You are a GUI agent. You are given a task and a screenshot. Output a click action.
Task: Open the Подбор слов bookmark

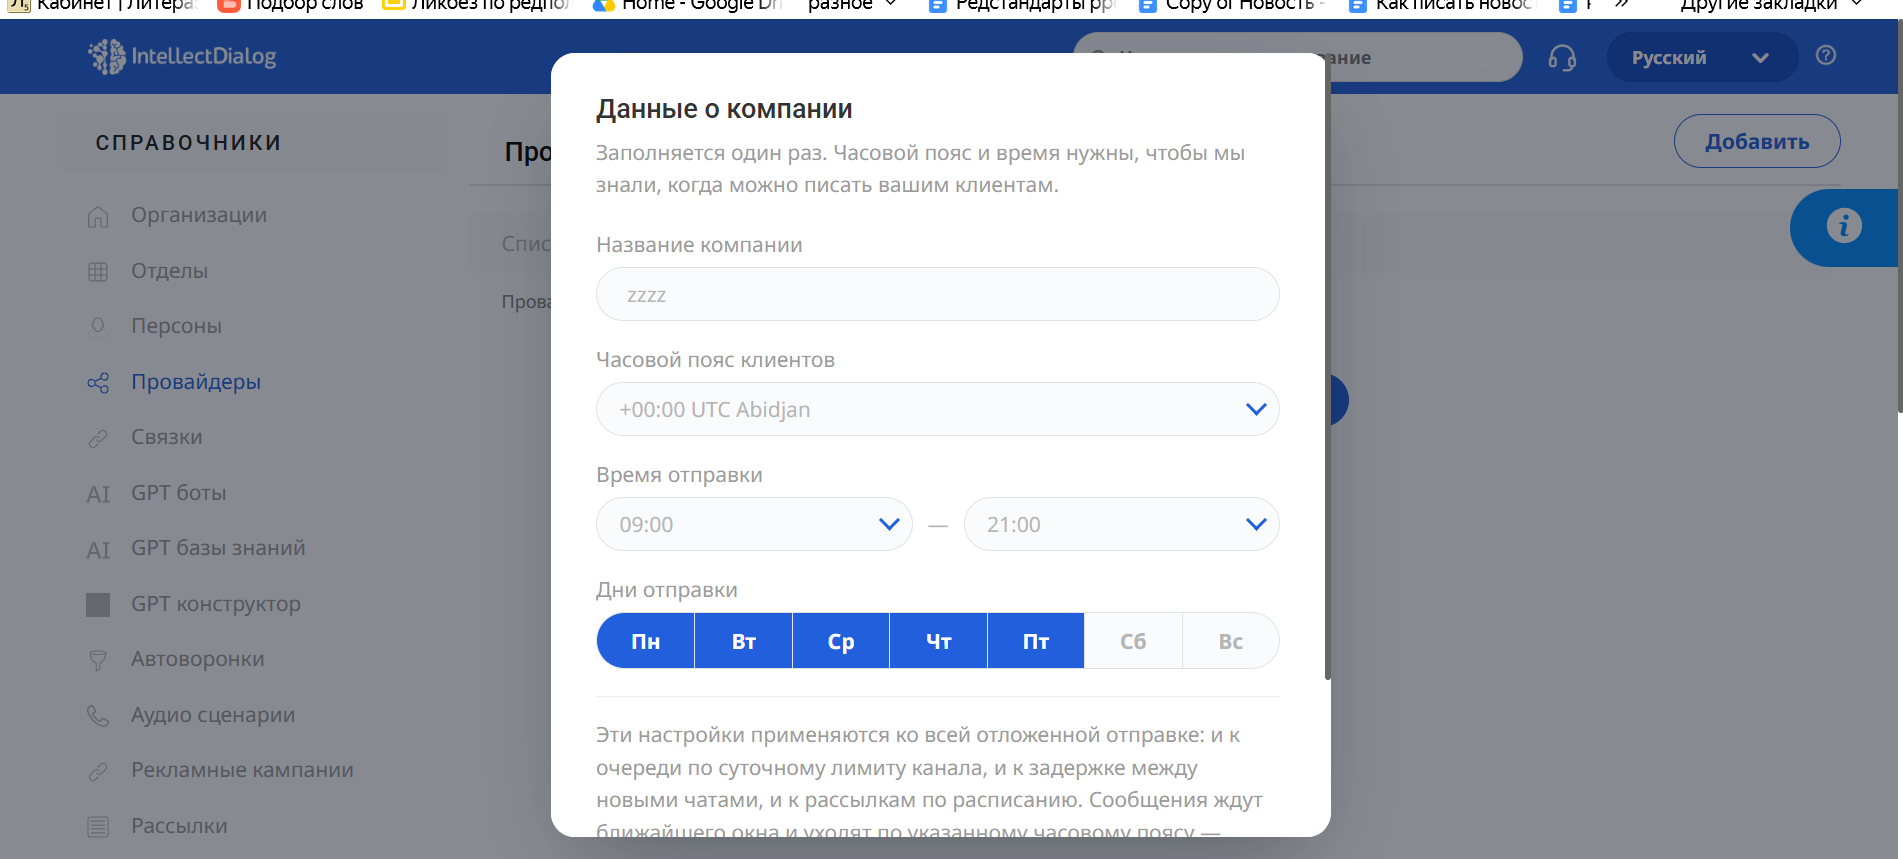pos(290,6)
